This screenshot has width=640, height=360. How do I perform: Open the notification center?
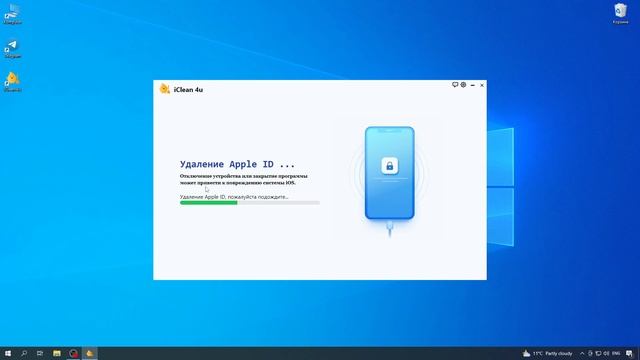[x=629, y=353]
